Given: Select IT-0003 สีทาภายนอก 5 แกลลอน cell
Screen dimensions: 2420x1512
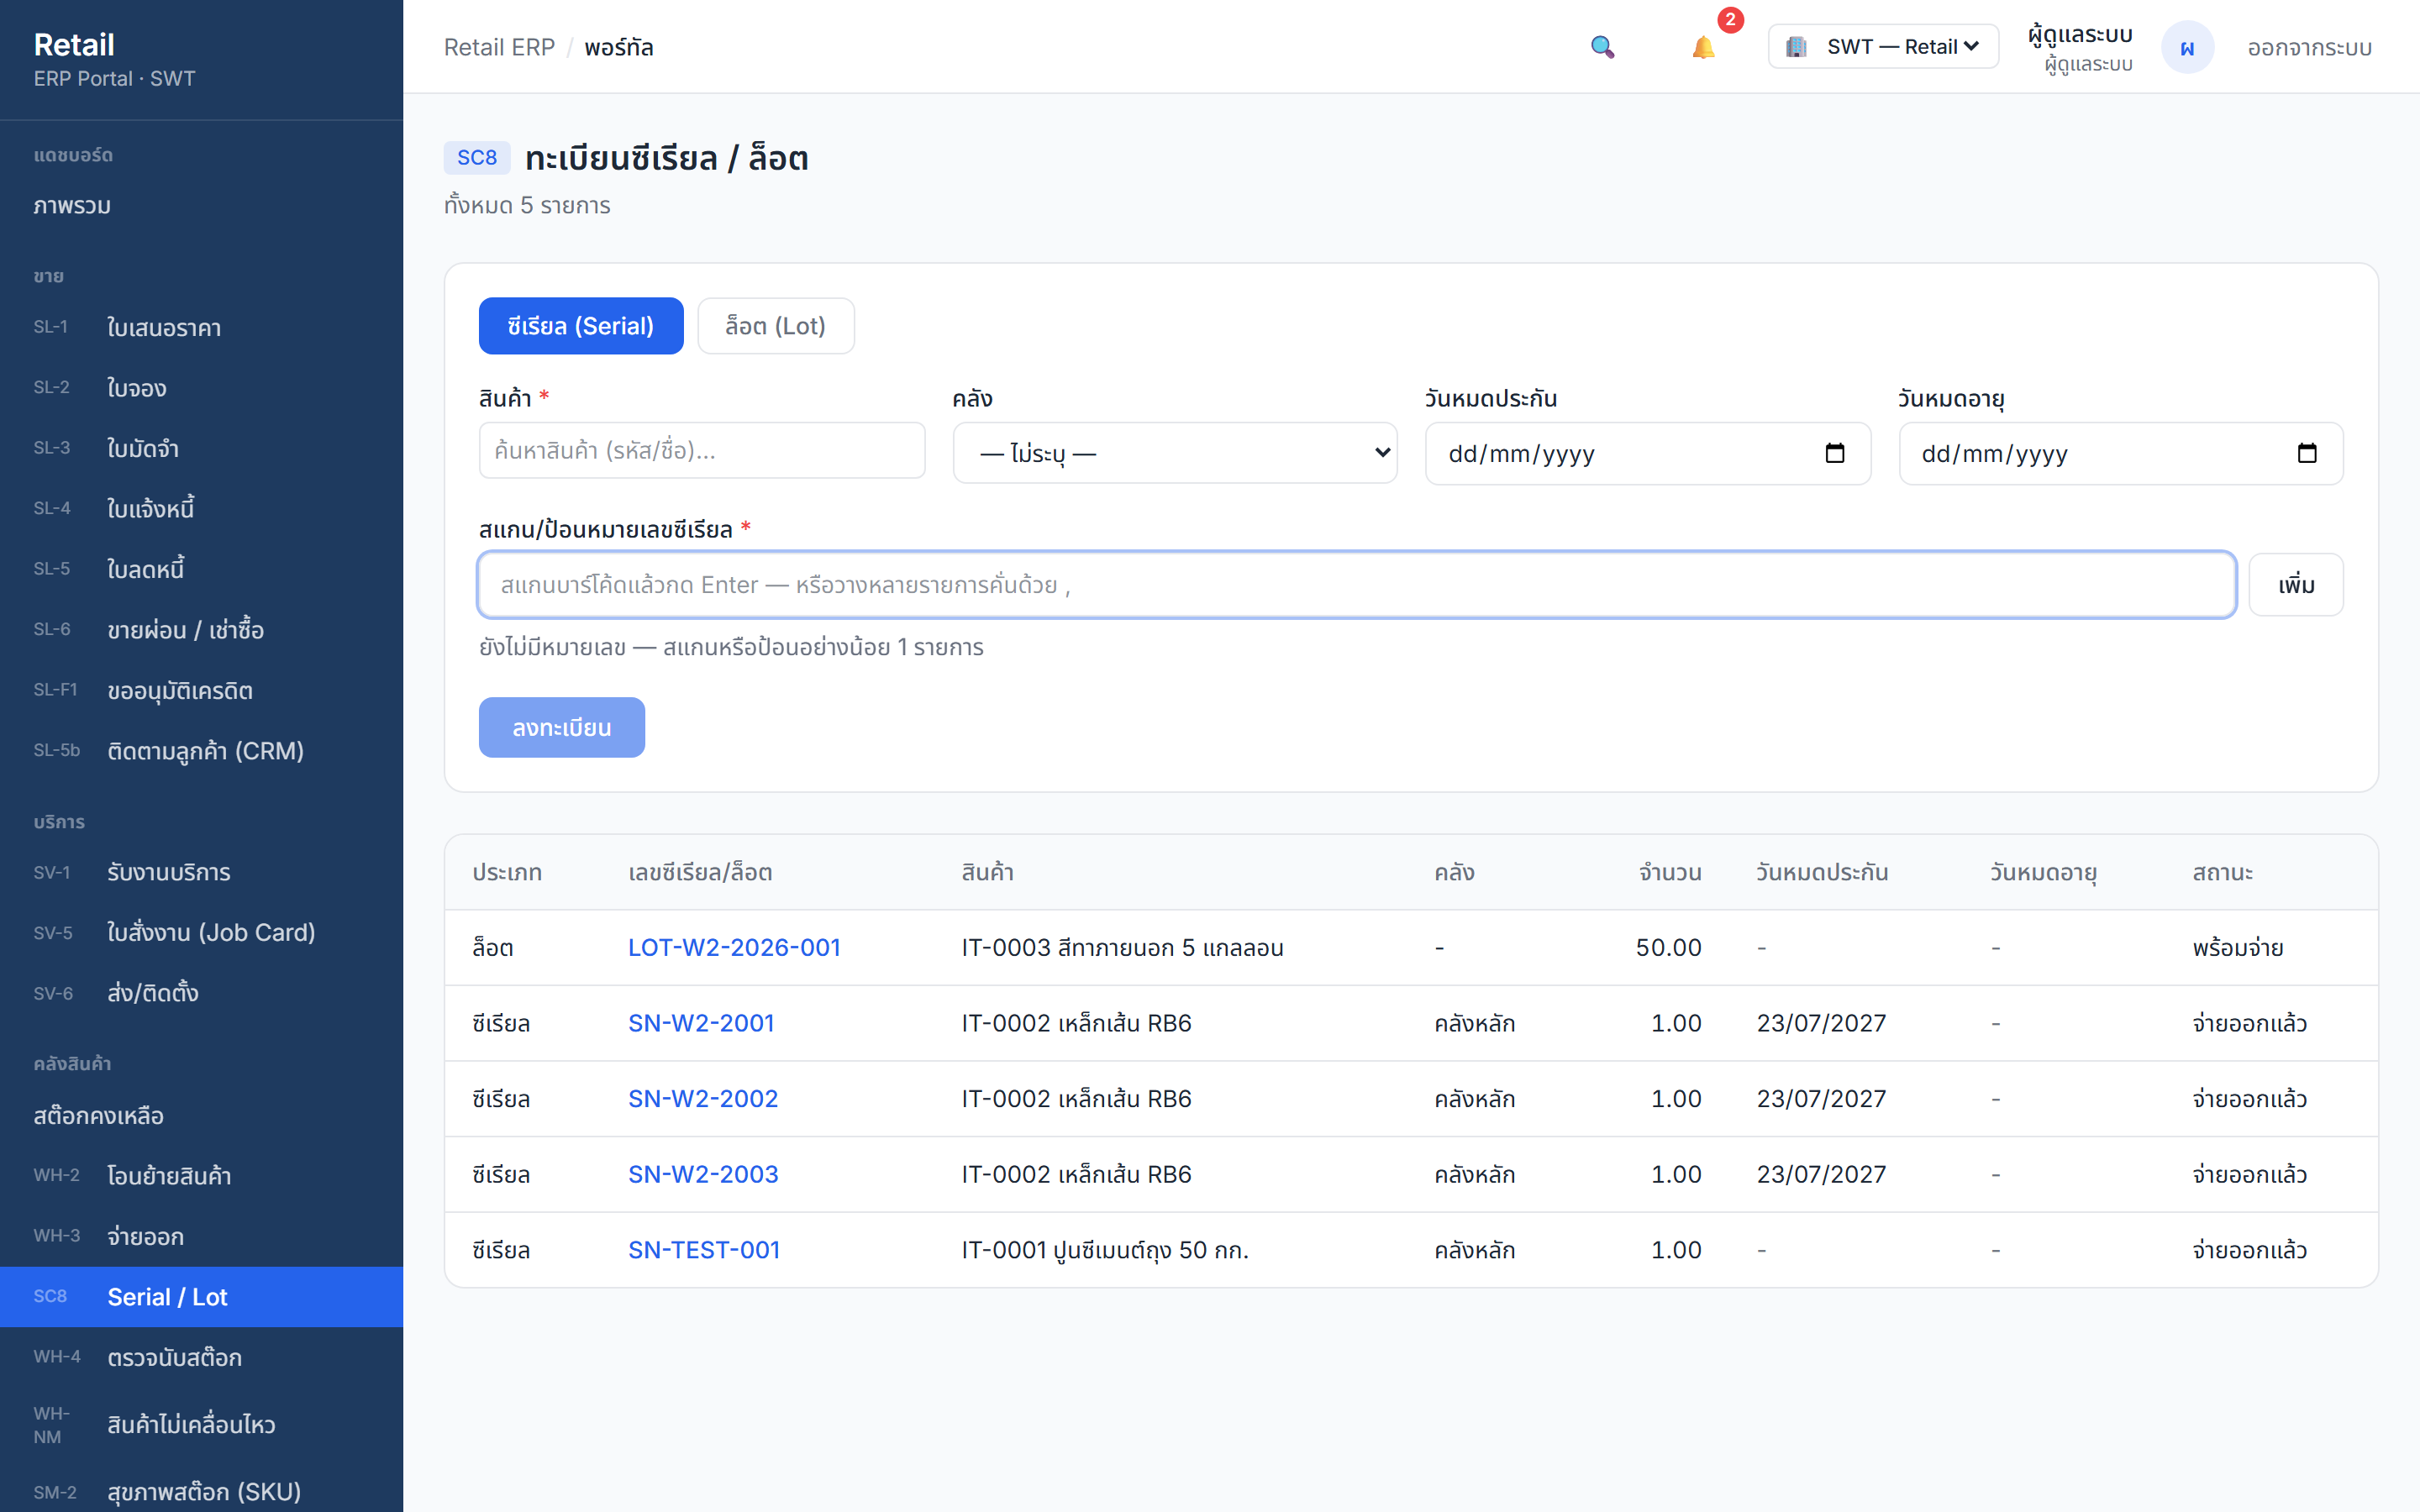Looking at the screenshot, I should pyautogui.click(x=1122, y=947).
